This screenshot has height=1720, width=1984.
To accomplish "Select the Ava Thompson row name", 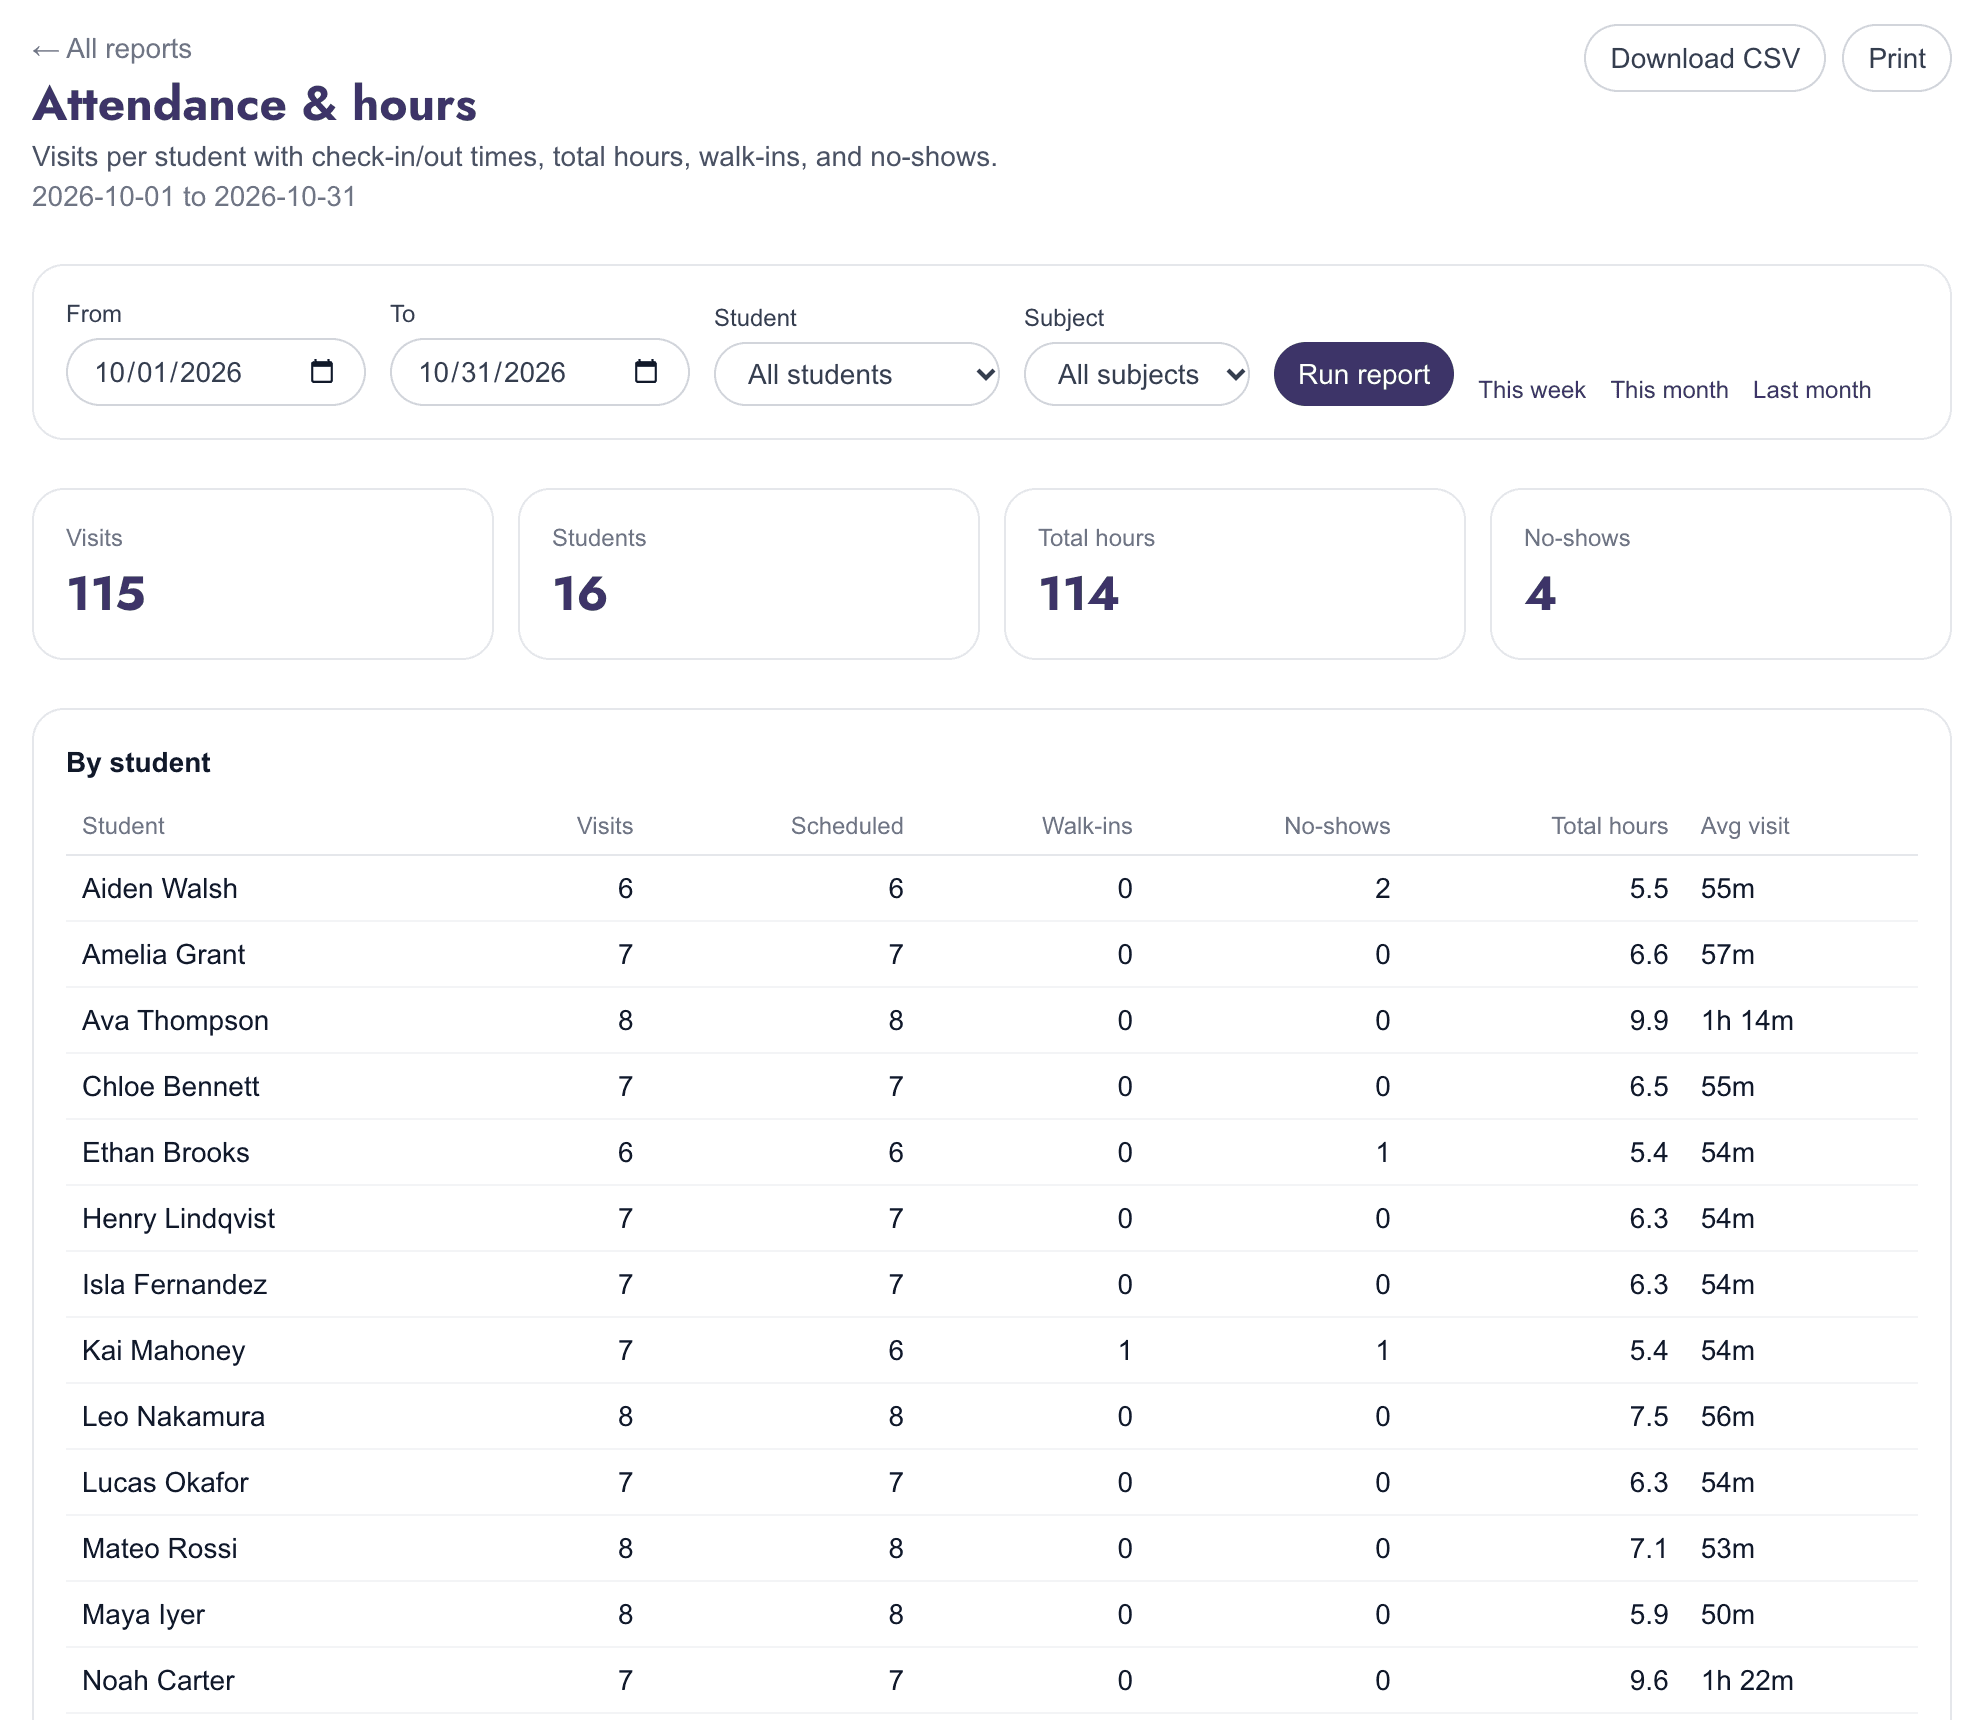I will pos(175,1021).
